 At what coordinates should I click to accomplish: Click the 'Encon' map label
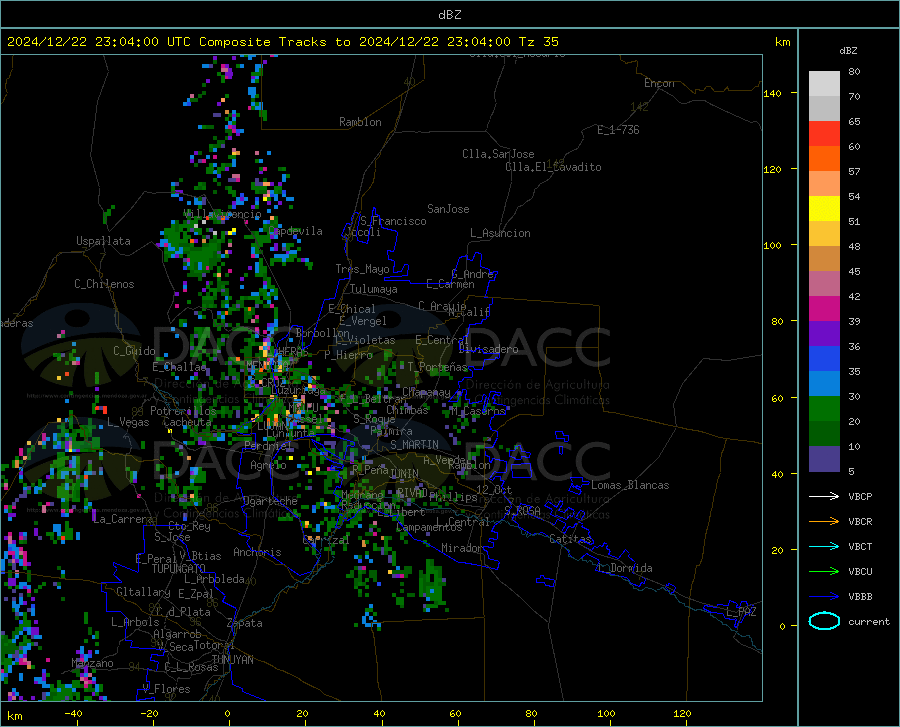[x=659, y=83]
